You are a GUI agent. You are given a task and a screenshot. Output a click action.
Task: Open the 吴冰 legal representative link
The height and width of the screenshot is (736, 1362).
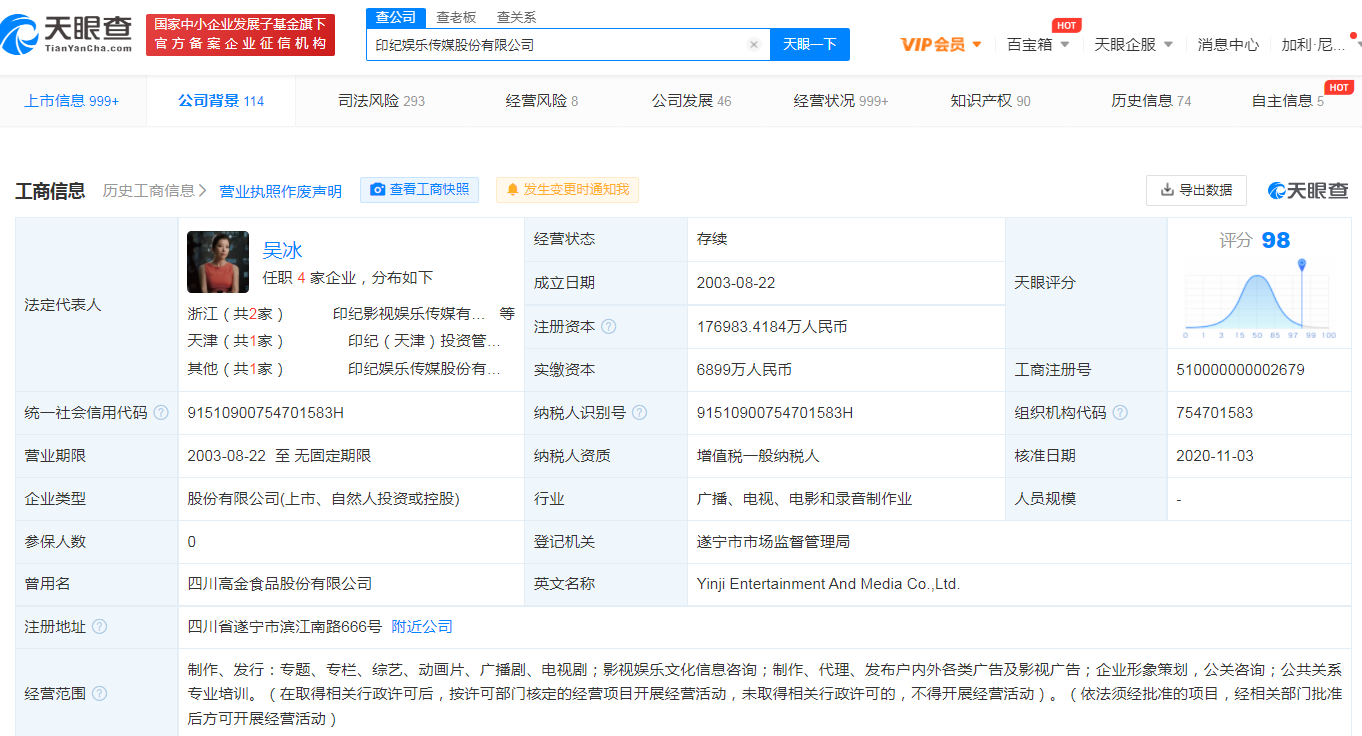(282, 251)
